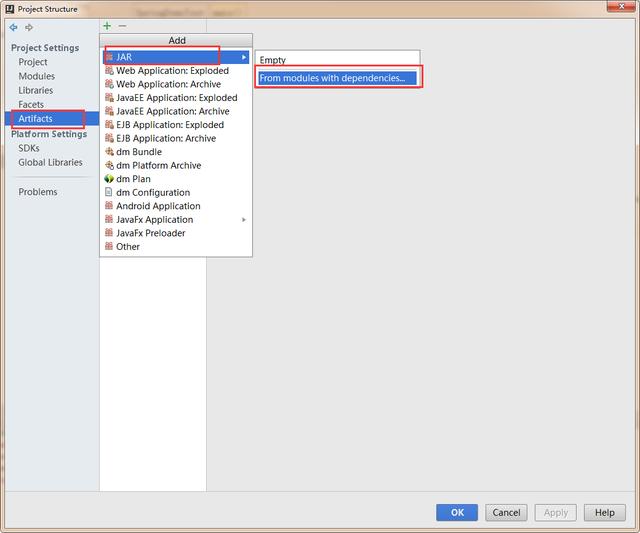Click the dm Platform Archive icon

coord(109,165)
